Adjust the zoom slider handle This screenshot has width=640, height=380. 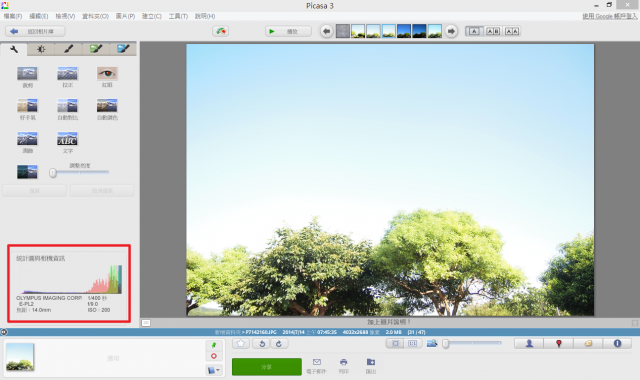coord(446,344)
